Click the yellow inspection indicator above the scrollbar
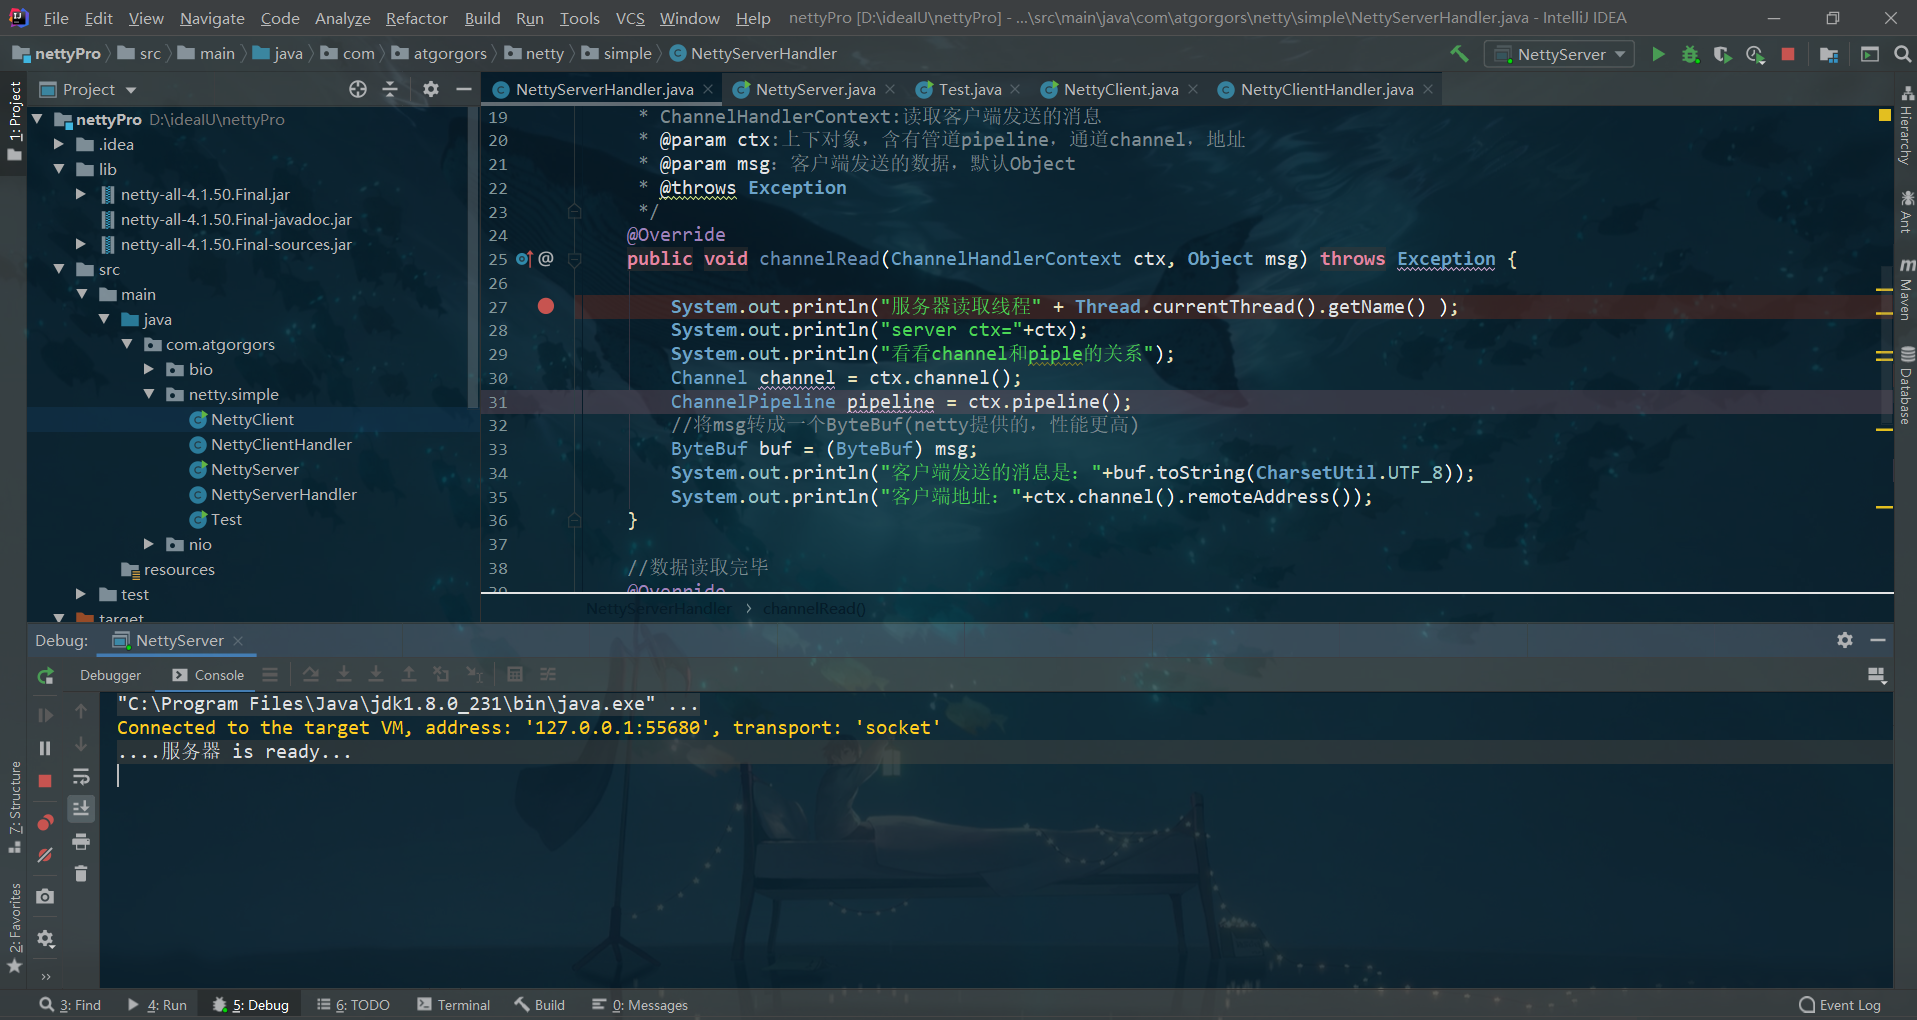 (1884, 115)
